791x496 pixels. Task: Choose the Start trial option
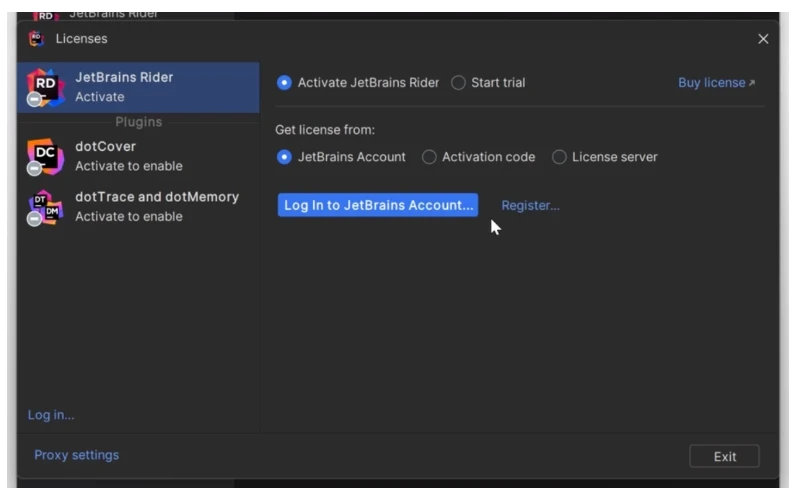pyautogui.click(x=458, y=83)
